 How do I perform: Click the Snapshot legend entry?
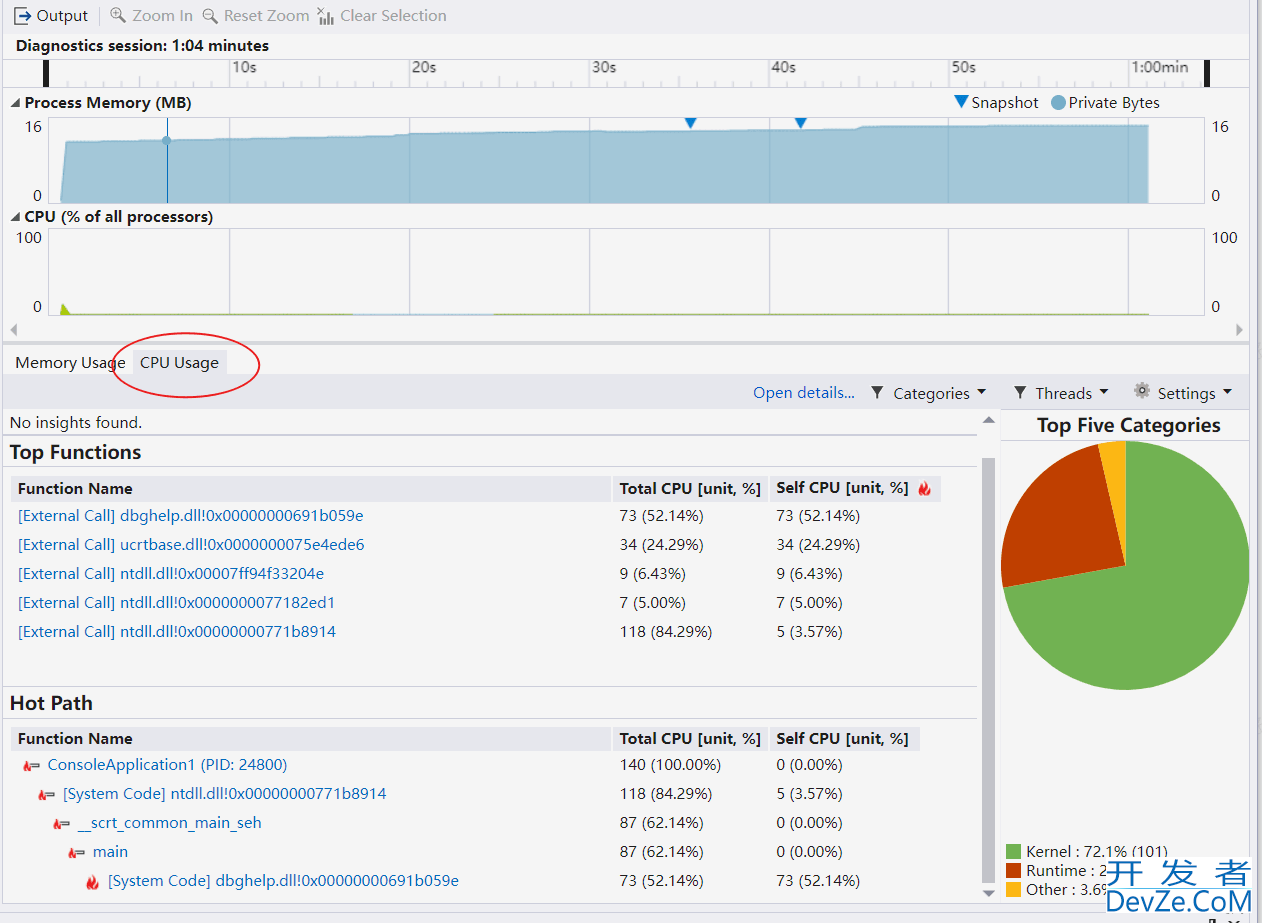(997, 103)
